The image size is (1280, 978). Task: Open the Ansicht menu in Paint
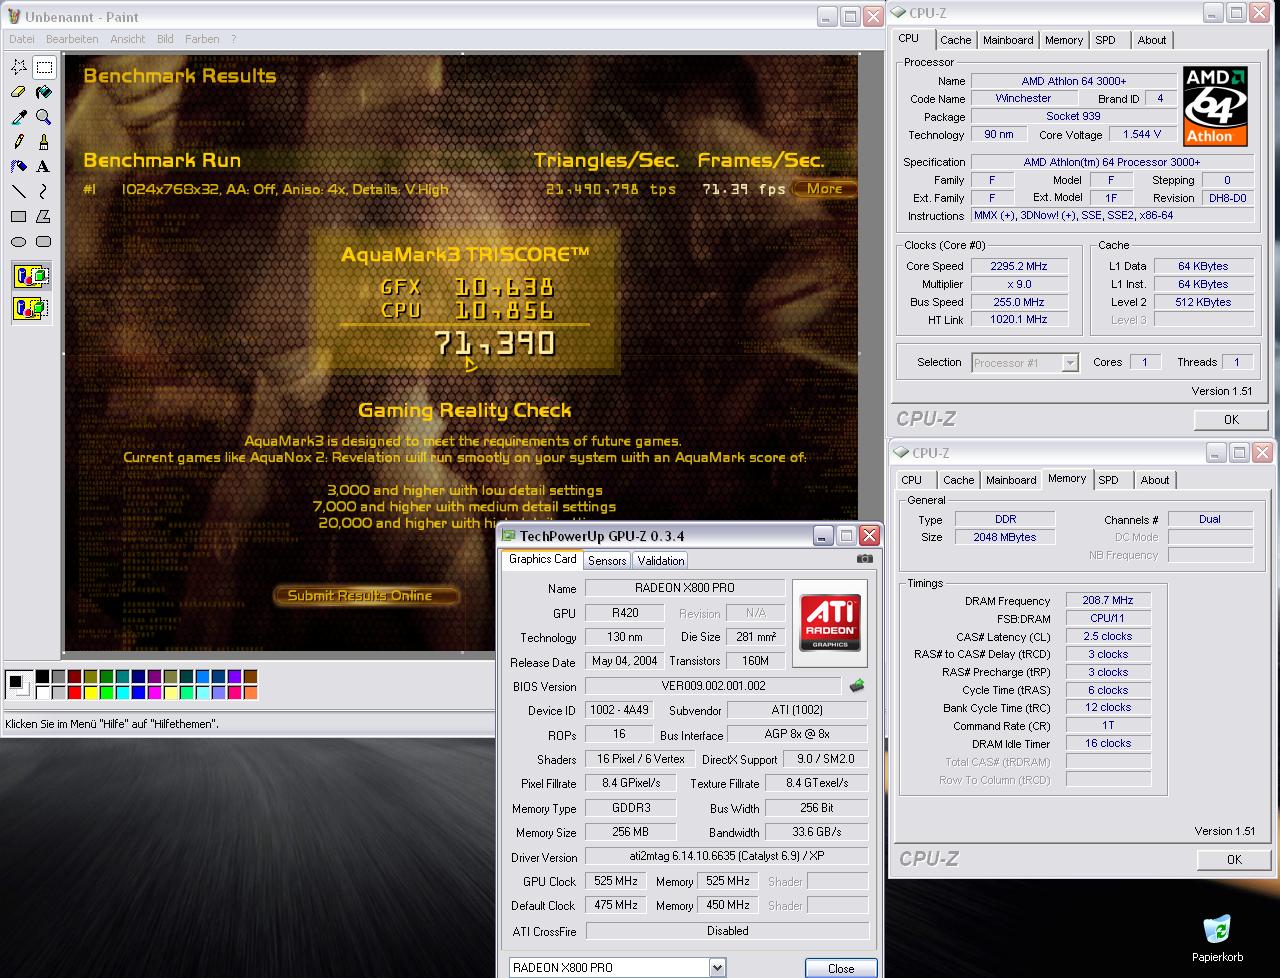pyautogui.click(x=128, y=39)
